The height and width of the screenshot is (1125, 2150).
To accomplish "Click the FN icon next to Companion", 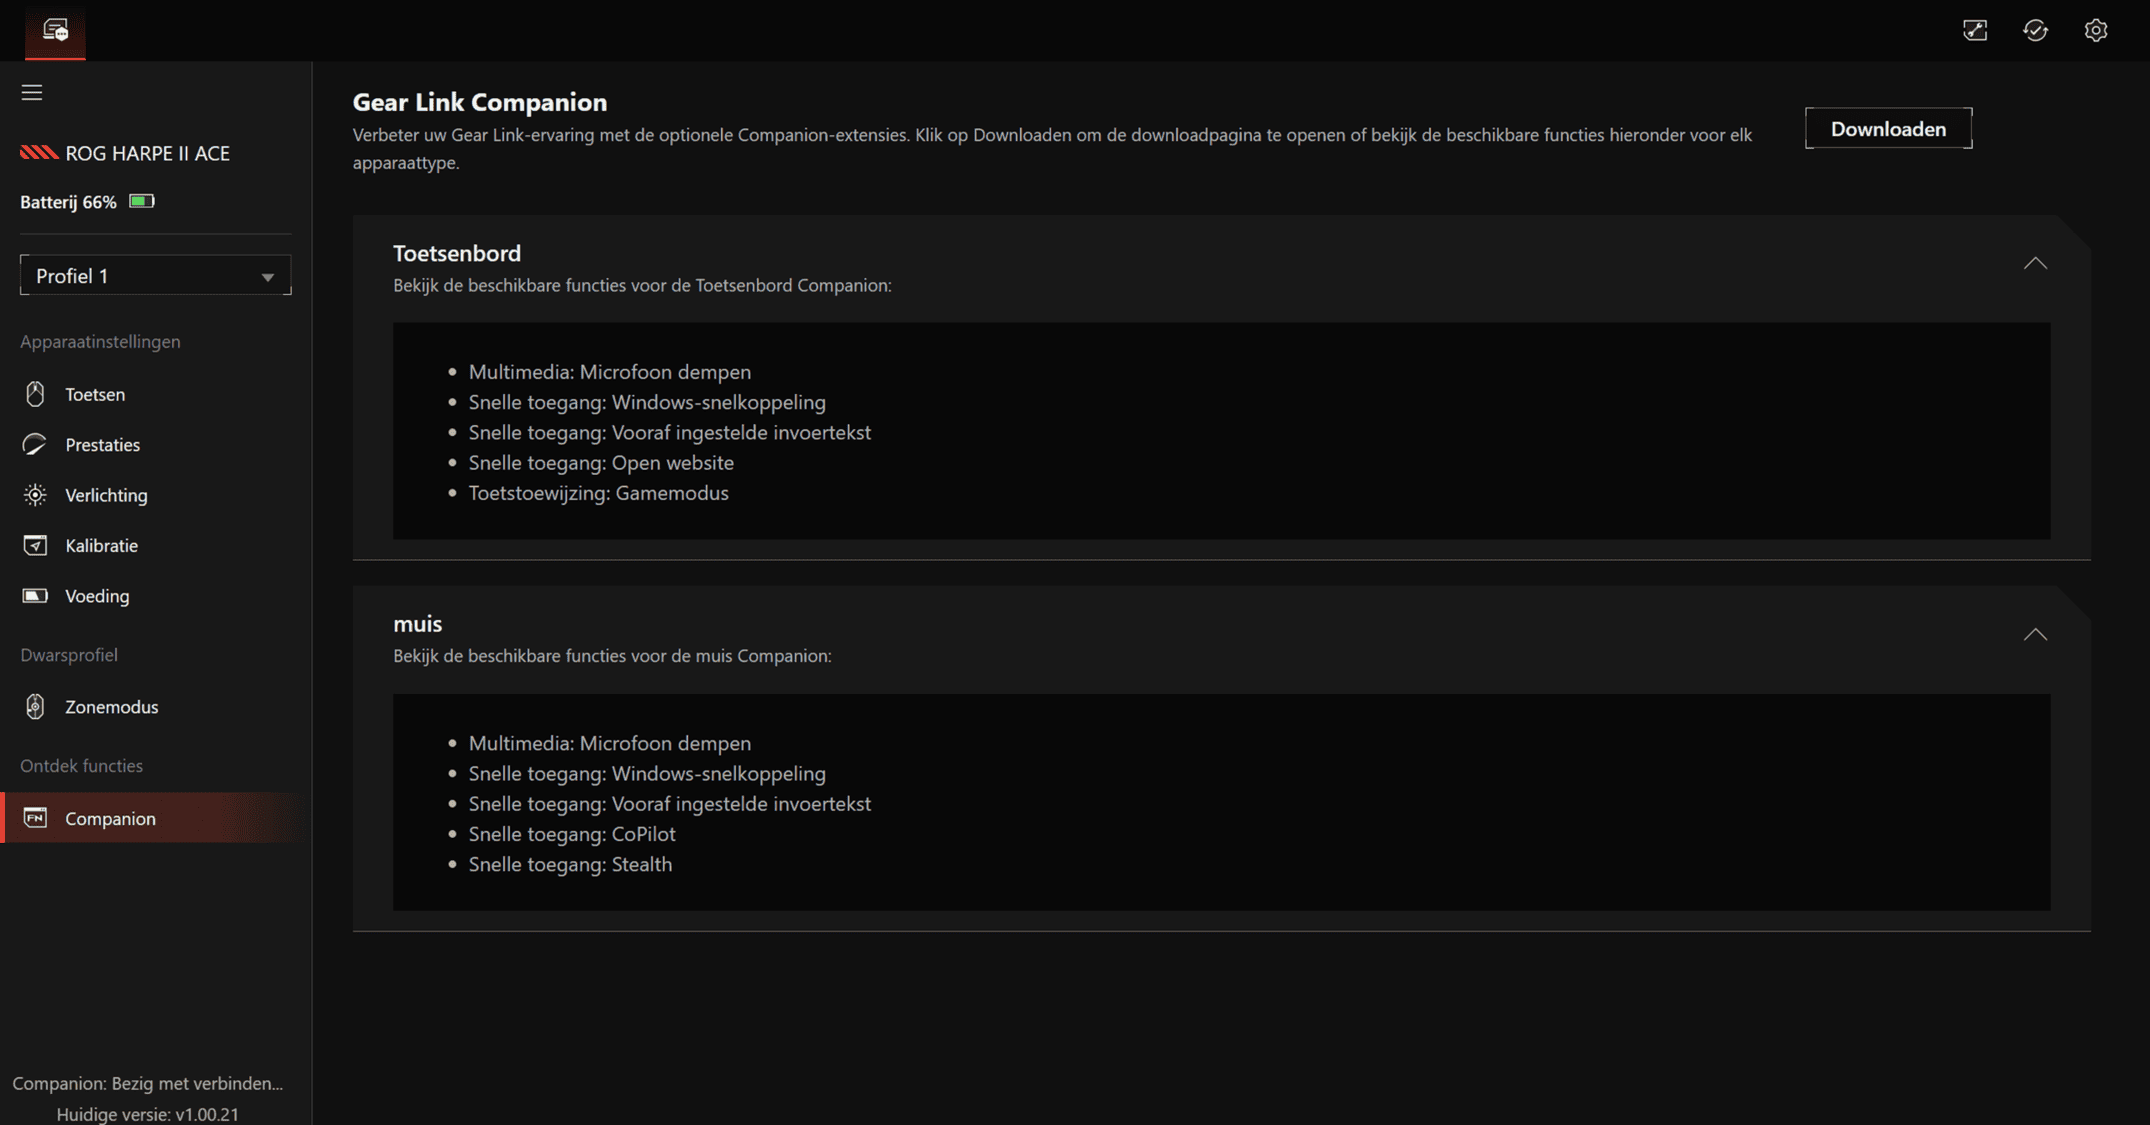I will (35, 818).
